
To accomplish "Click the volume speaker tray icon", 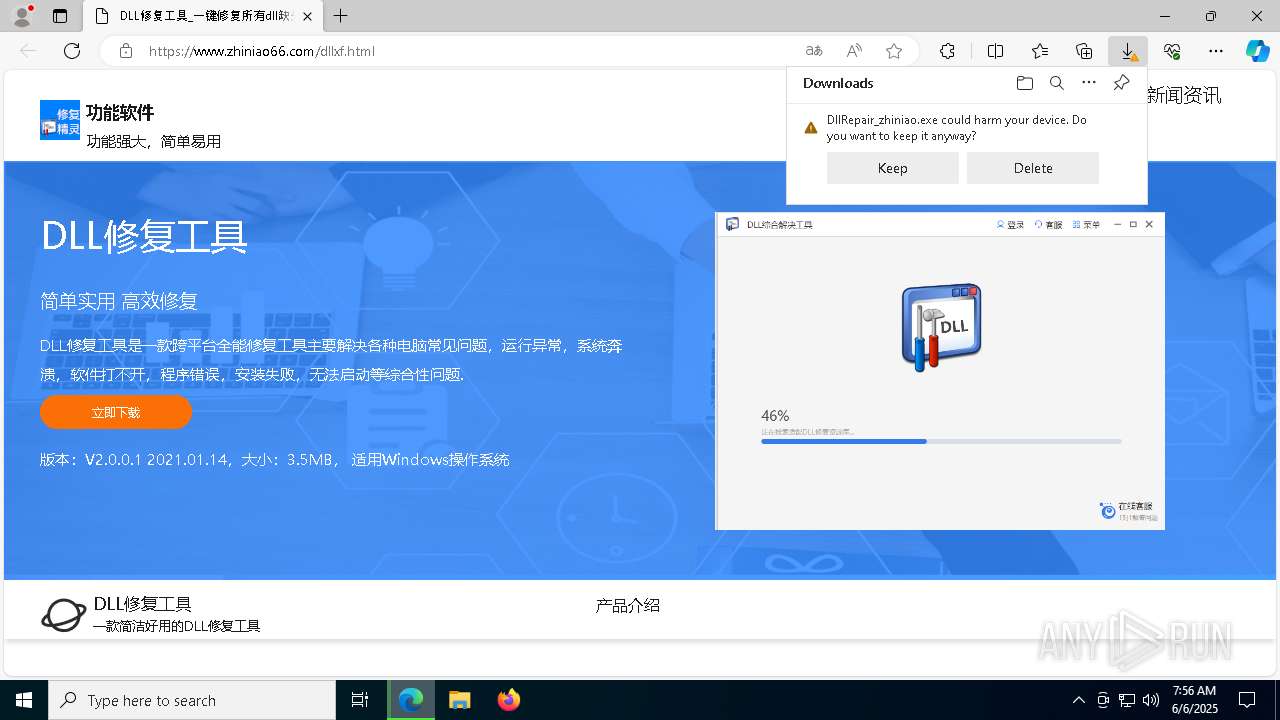I will coord(1150,700).
